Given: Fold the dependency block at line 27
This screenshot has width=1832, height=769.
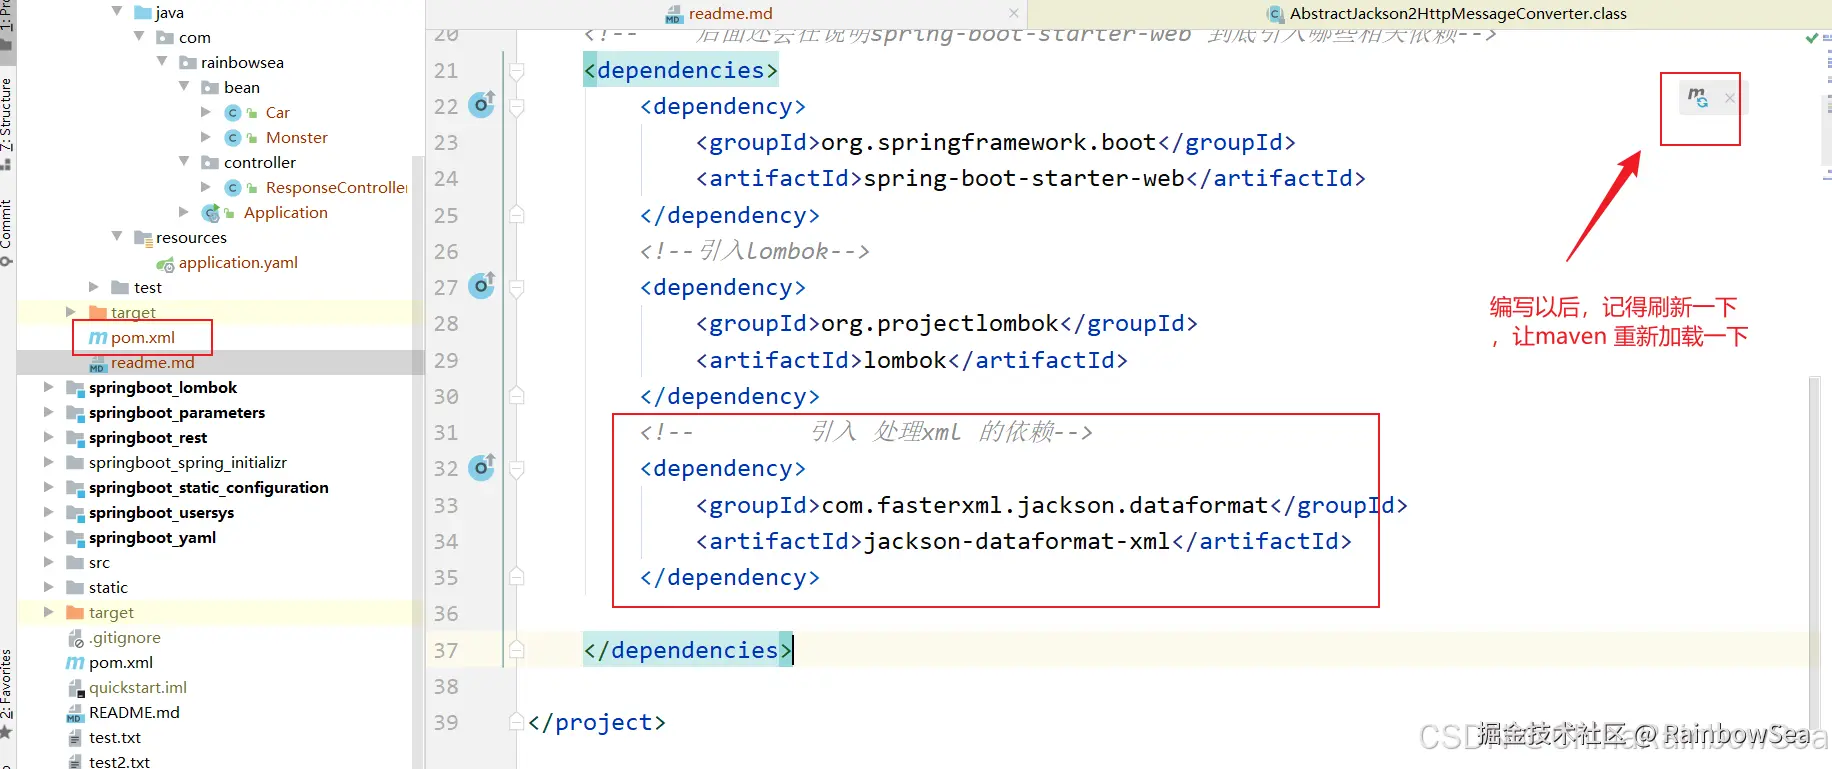Looking at the screenshot, I should (517, 288).
